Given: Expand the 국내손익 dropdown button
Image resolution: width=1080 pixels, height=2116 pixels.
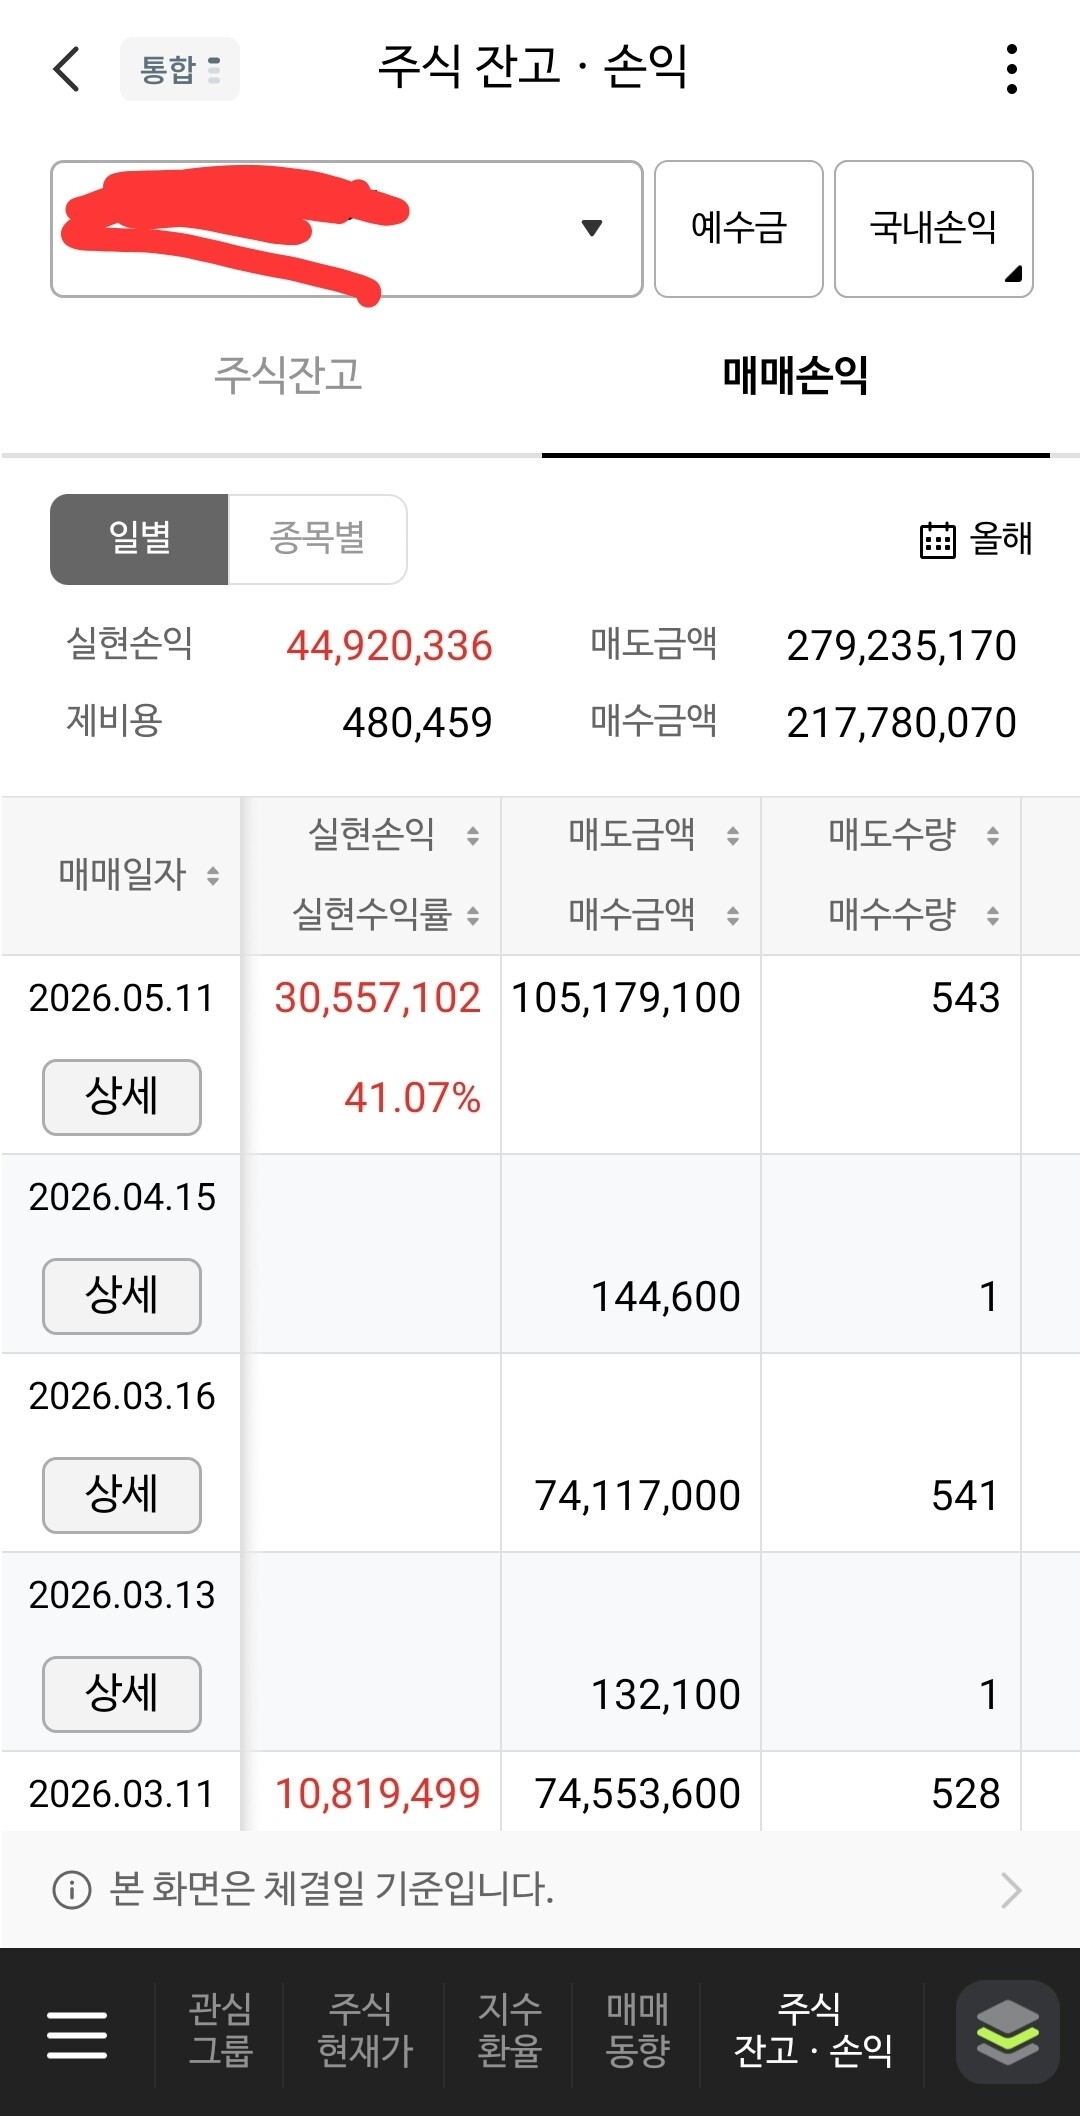Looking at the screenshot, I should click(933, 229).
